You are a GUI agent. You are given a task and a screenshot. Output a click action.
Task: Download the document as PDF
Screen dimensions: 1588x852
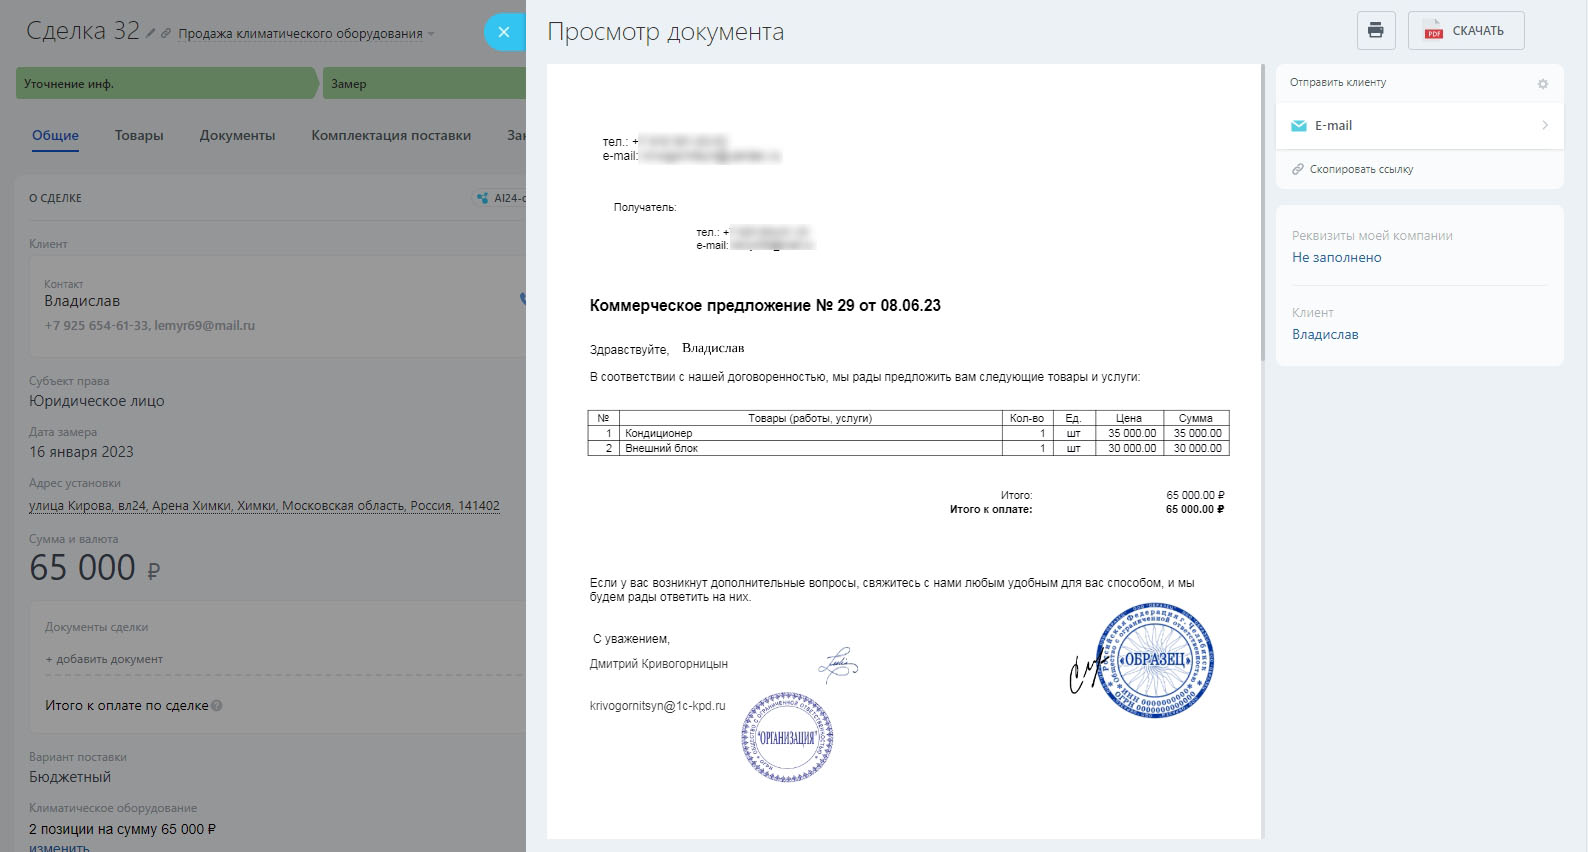tap(1466, 30)
